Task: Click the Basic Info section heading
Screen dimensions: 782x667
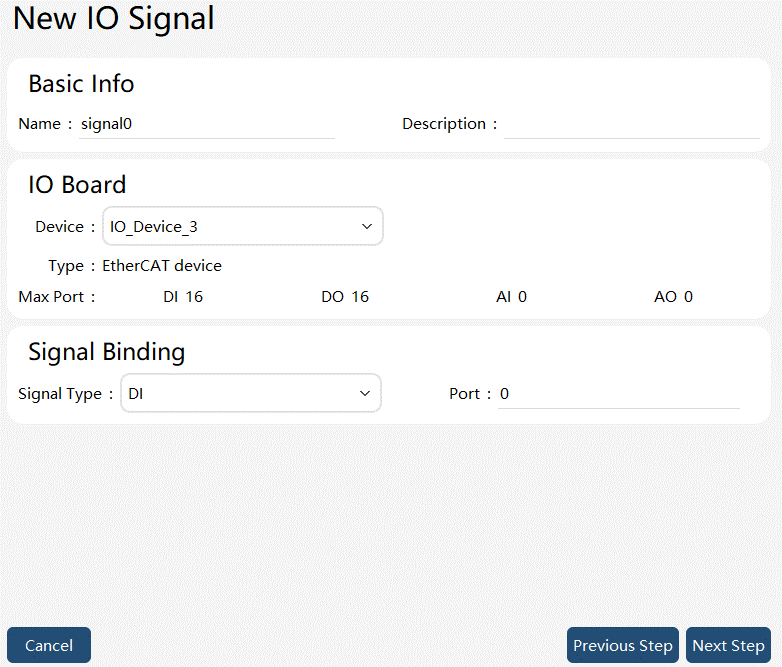Action: [81, 83]
